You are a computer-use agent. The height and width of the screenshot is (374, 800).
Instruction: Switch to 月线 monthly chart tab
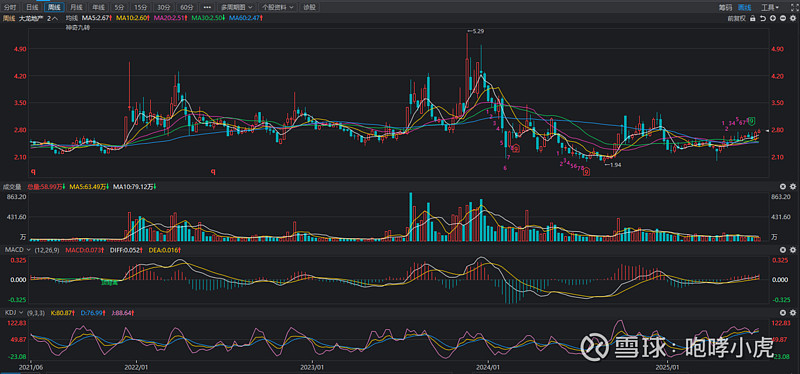click(x=76, y=8)
